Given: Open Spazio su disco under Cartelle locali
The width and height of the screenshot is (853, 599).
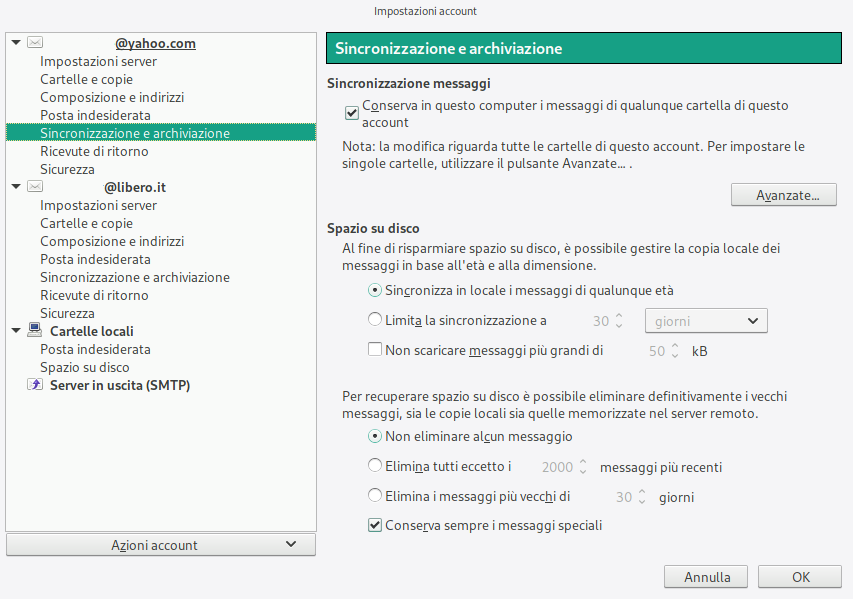Looking at the screenshot, I should coord(85,367).
